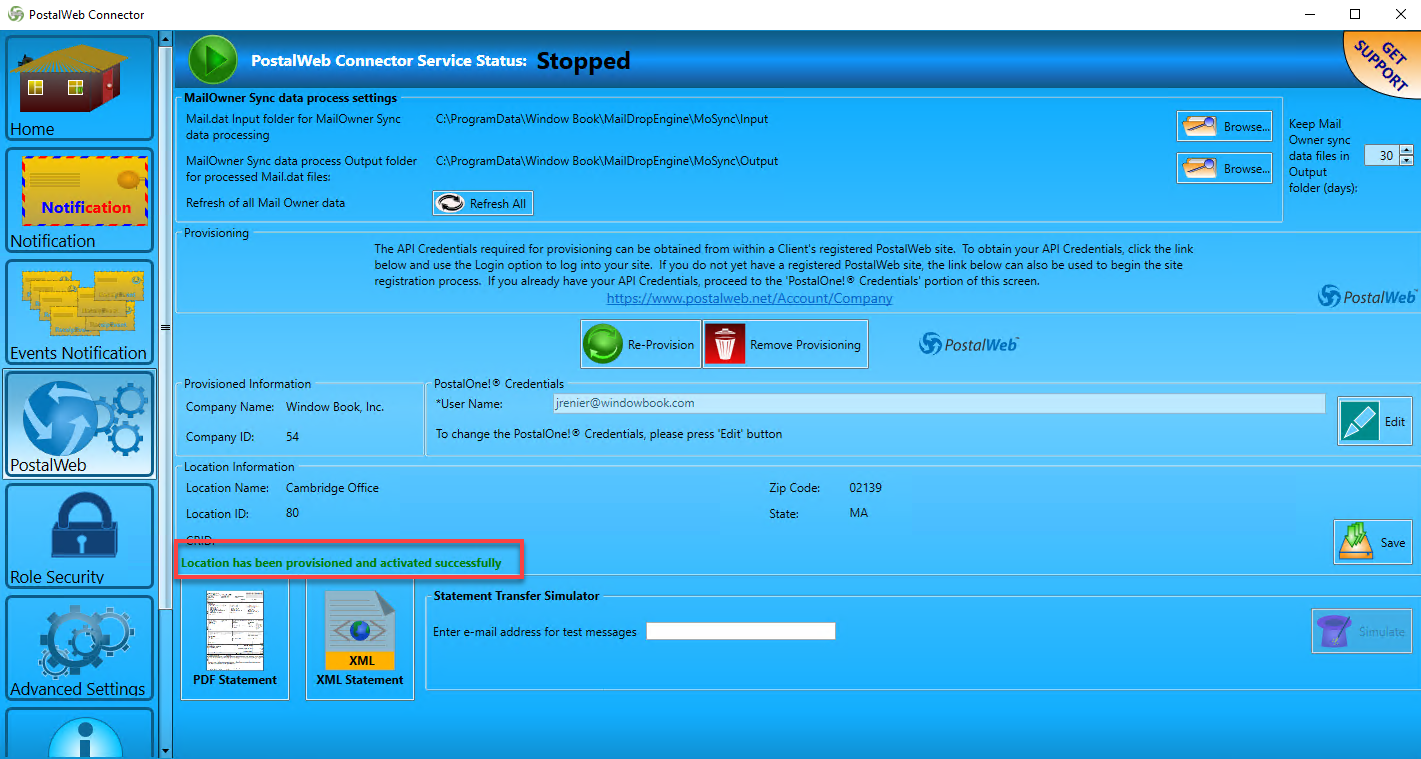Open the PDF Statement sample
Viewport: 1421px width, 759px height.
[235, 638]
